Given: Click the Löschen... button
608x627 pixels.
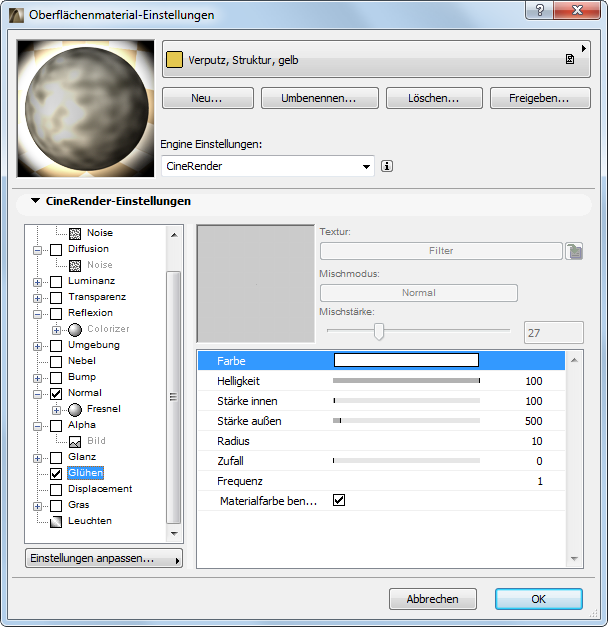Looking at the screenshot, I should pos(434,98).
